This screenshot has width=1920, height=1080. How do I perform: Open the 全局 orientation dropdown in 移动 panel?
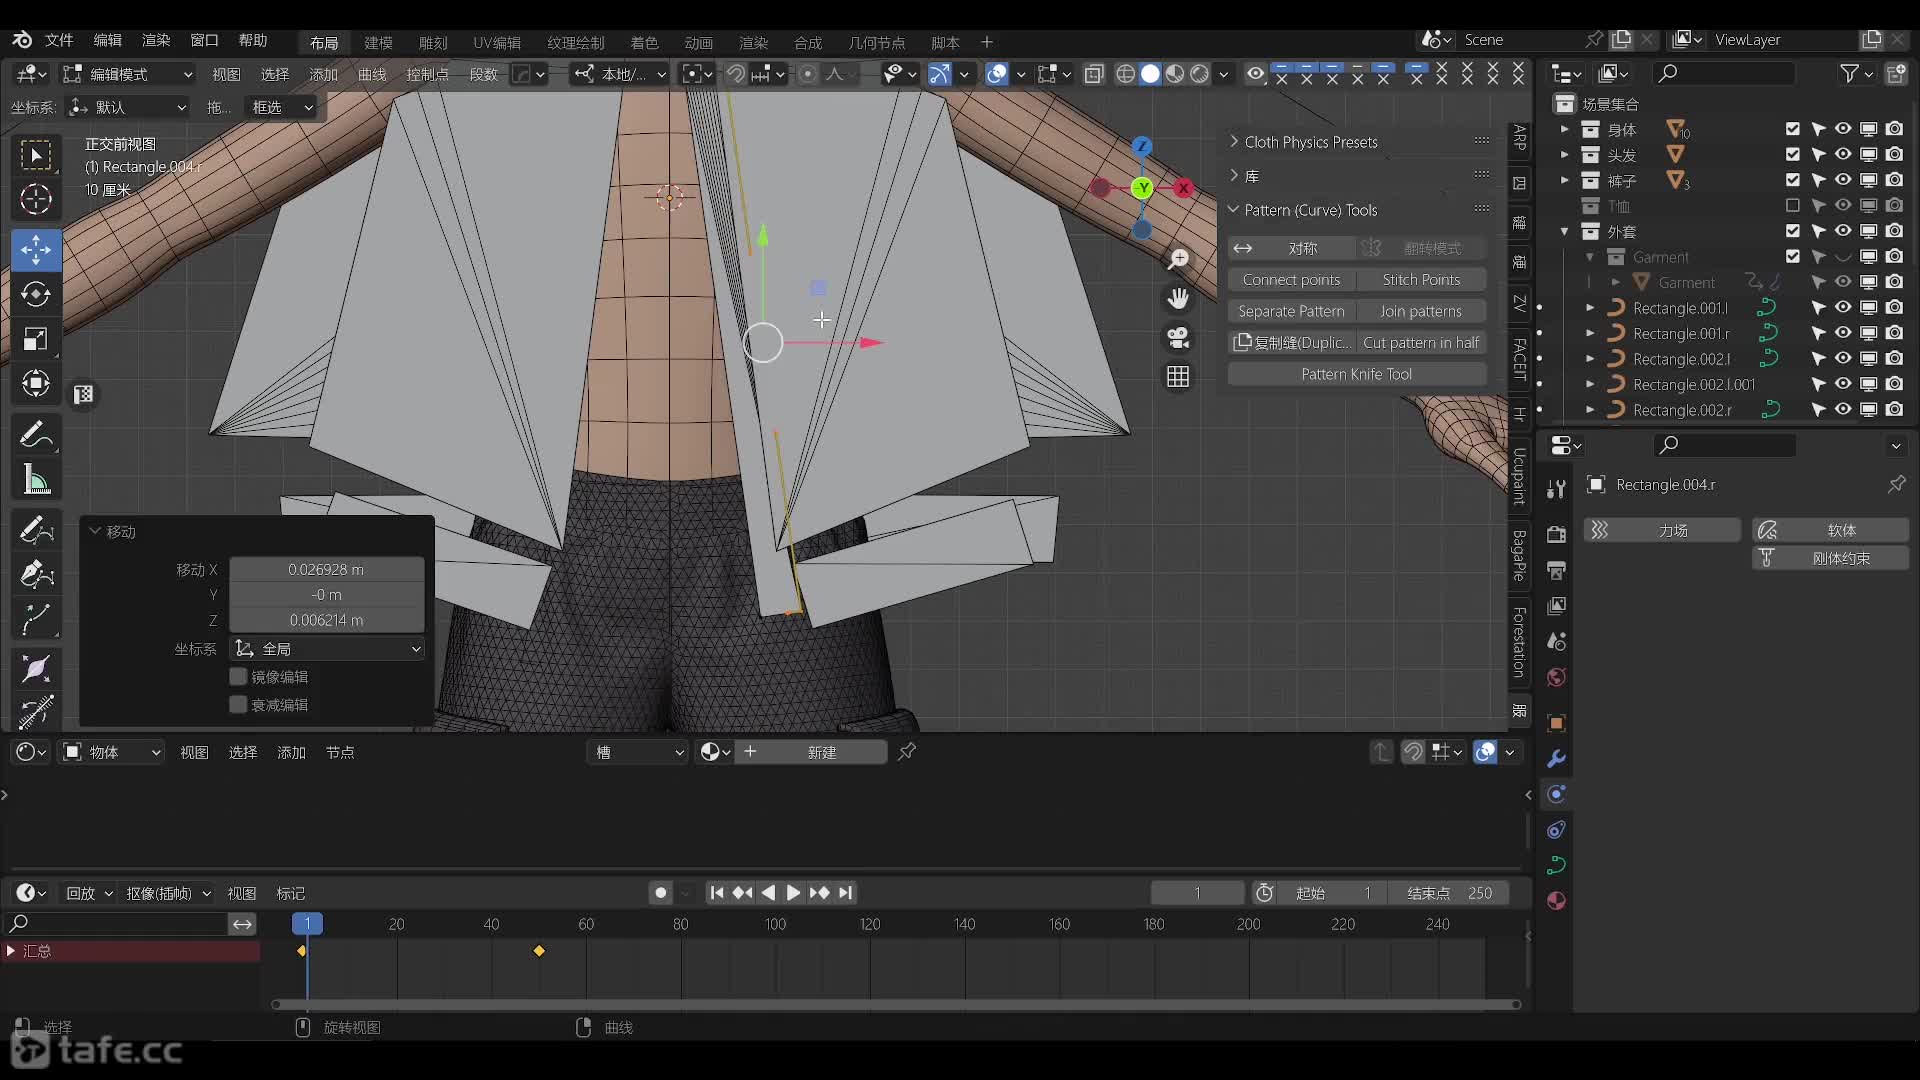(327, 649)
